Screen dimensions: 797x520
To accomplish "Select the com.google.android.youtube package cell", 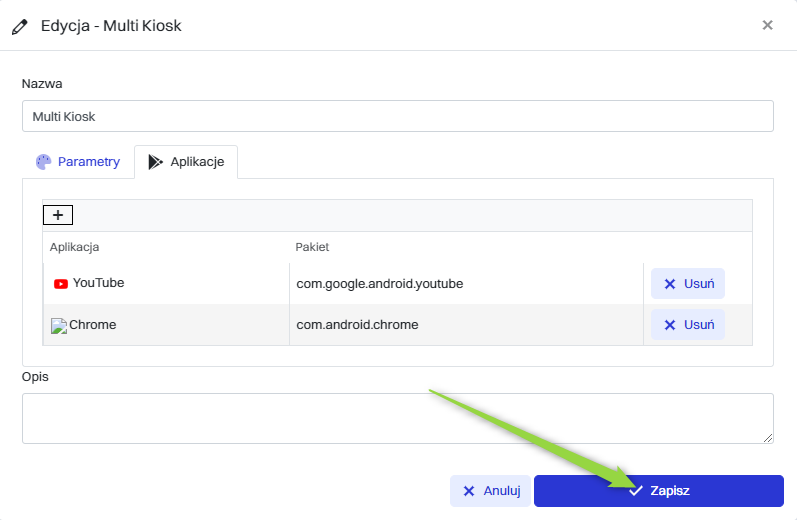I will 380,284.
